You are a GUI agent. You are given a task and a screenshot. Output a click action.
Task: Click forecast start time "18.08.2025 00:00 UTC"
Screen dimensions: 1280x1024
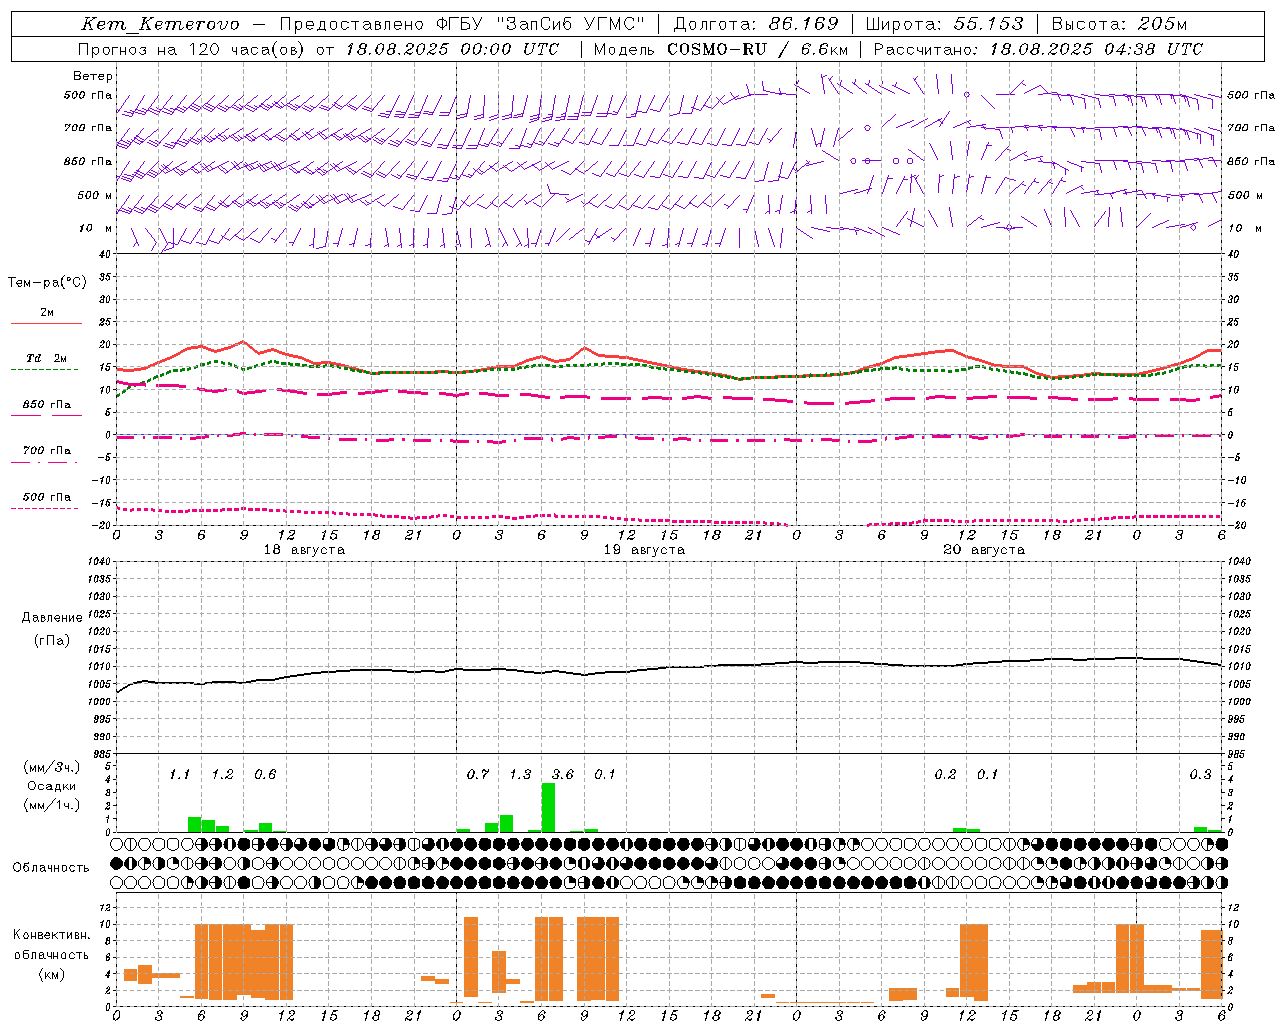pos(452,49)
